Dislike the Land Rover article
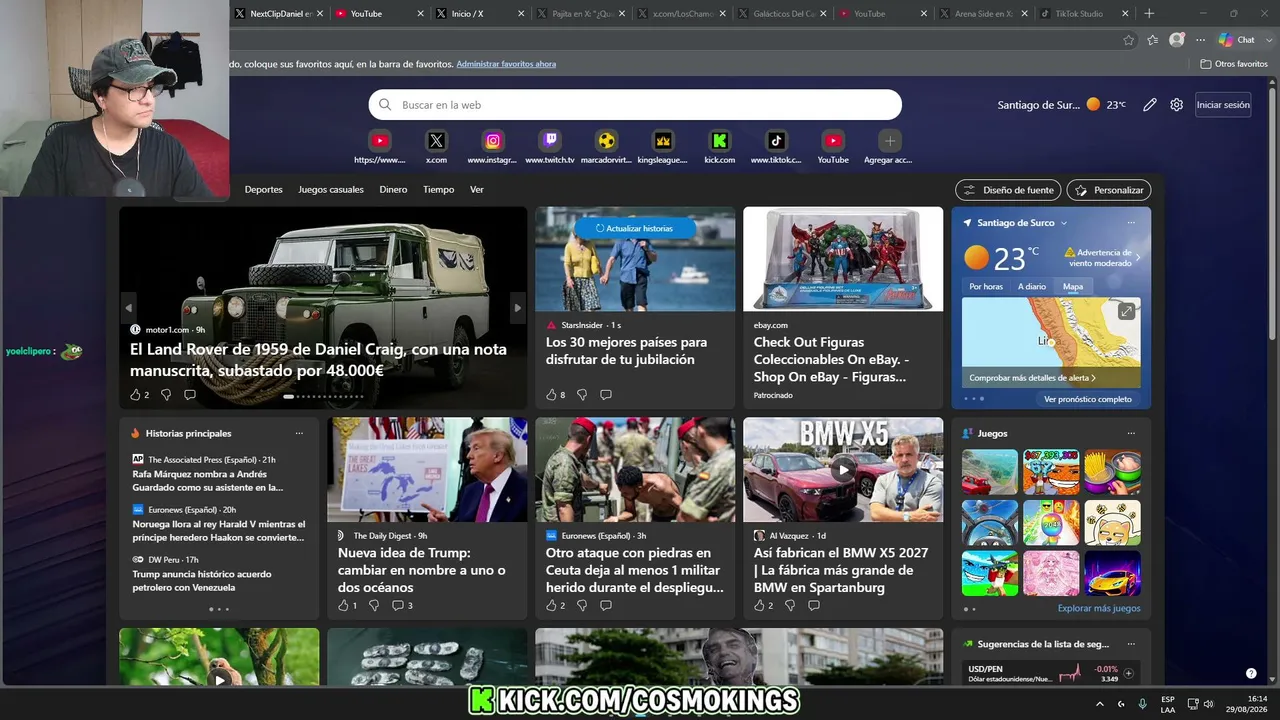Screen dimensions: 1280x720 pyautogui.click(x=166, y=395)
